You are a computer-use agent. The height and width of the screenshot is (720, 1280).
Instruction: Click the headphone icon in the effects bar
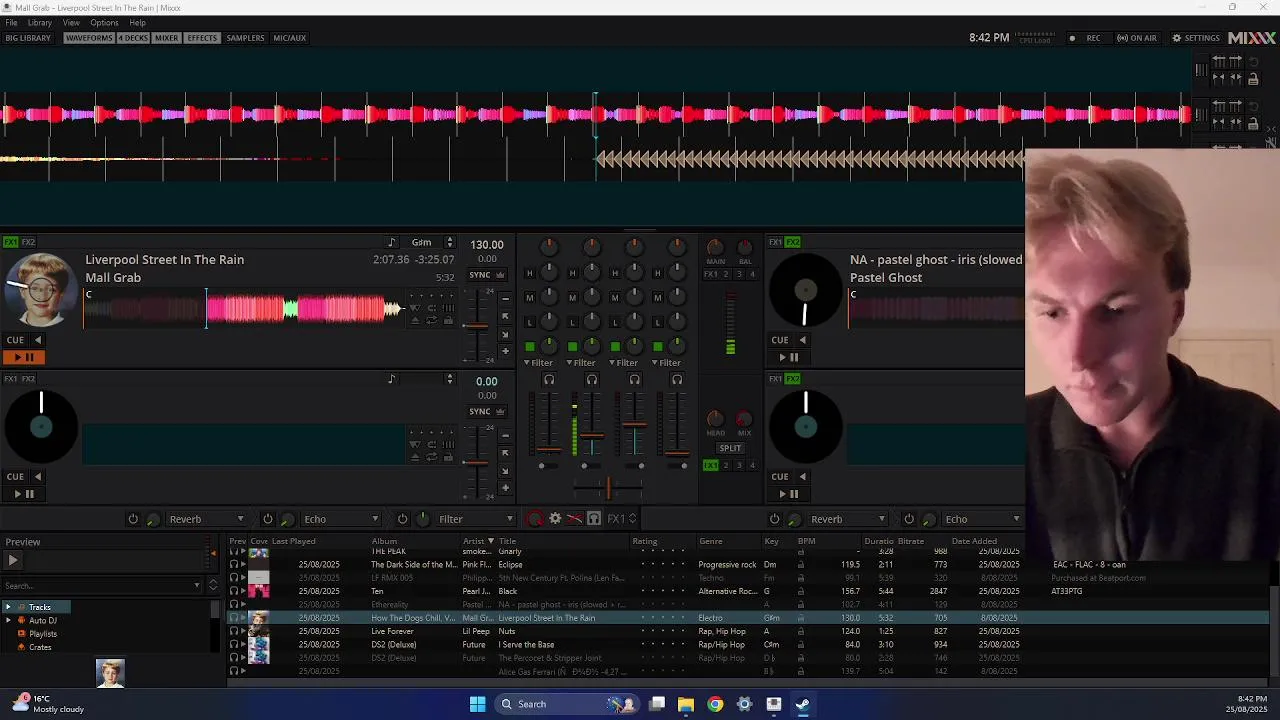(x=594, y=519)
